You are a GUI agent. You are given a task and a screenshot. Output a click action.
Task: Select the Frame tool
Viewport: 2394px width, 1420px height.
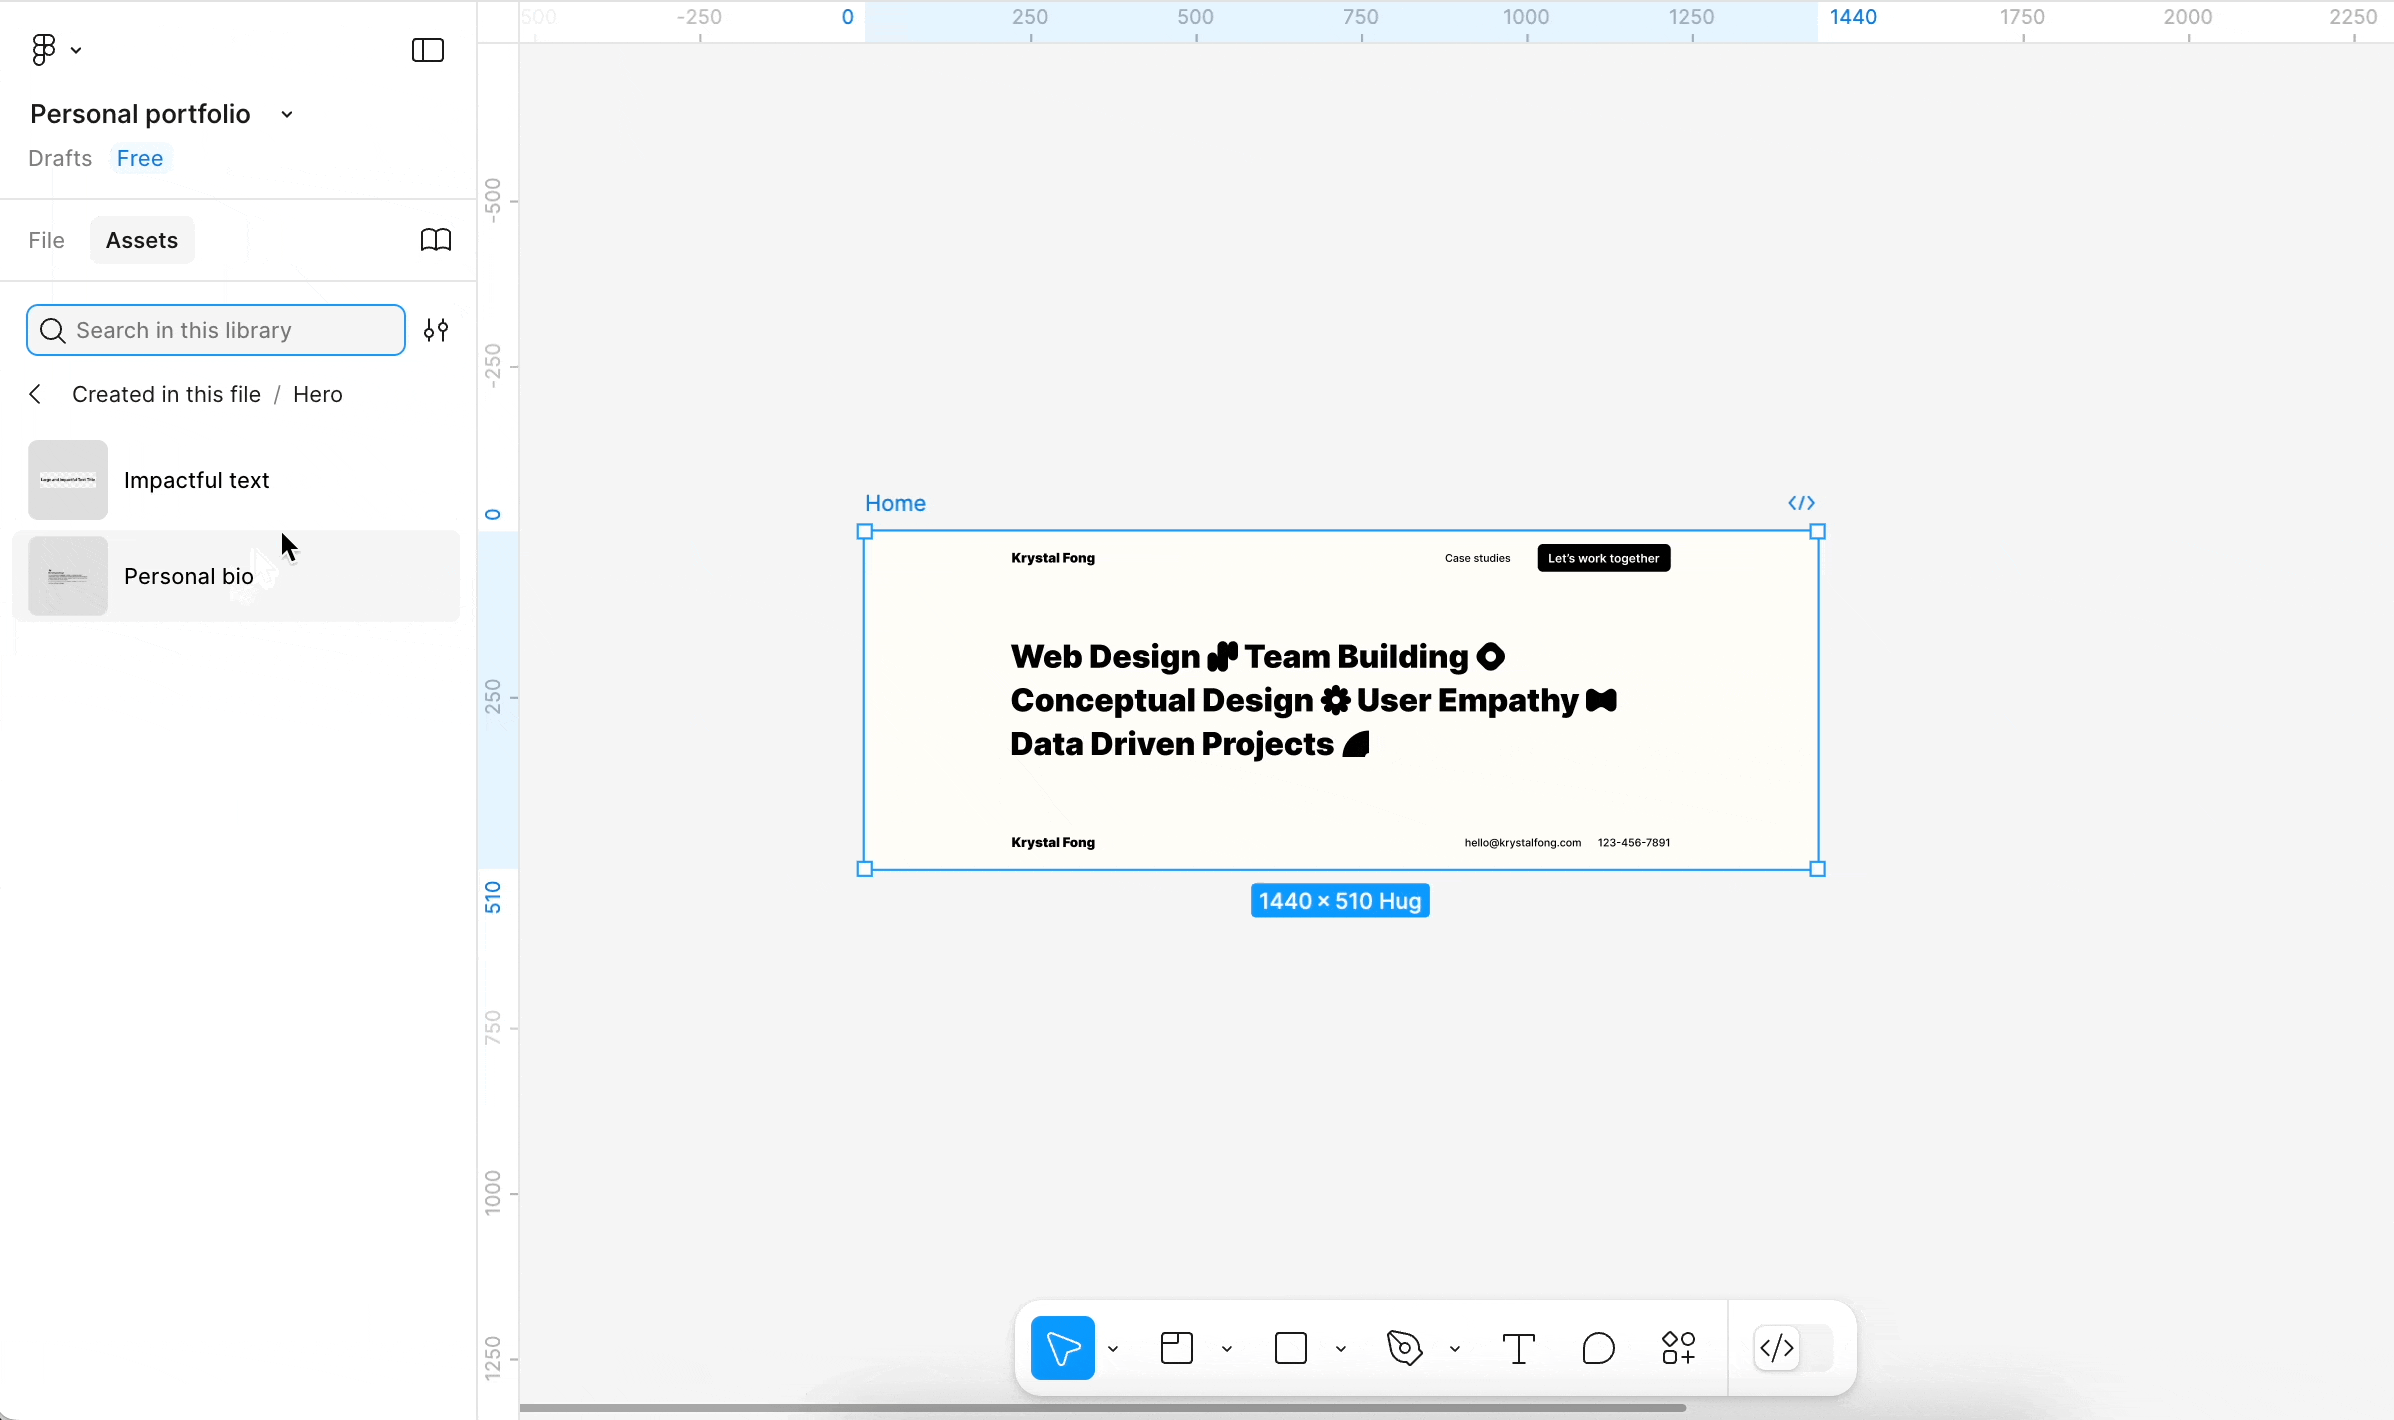pos(1177,1348)
